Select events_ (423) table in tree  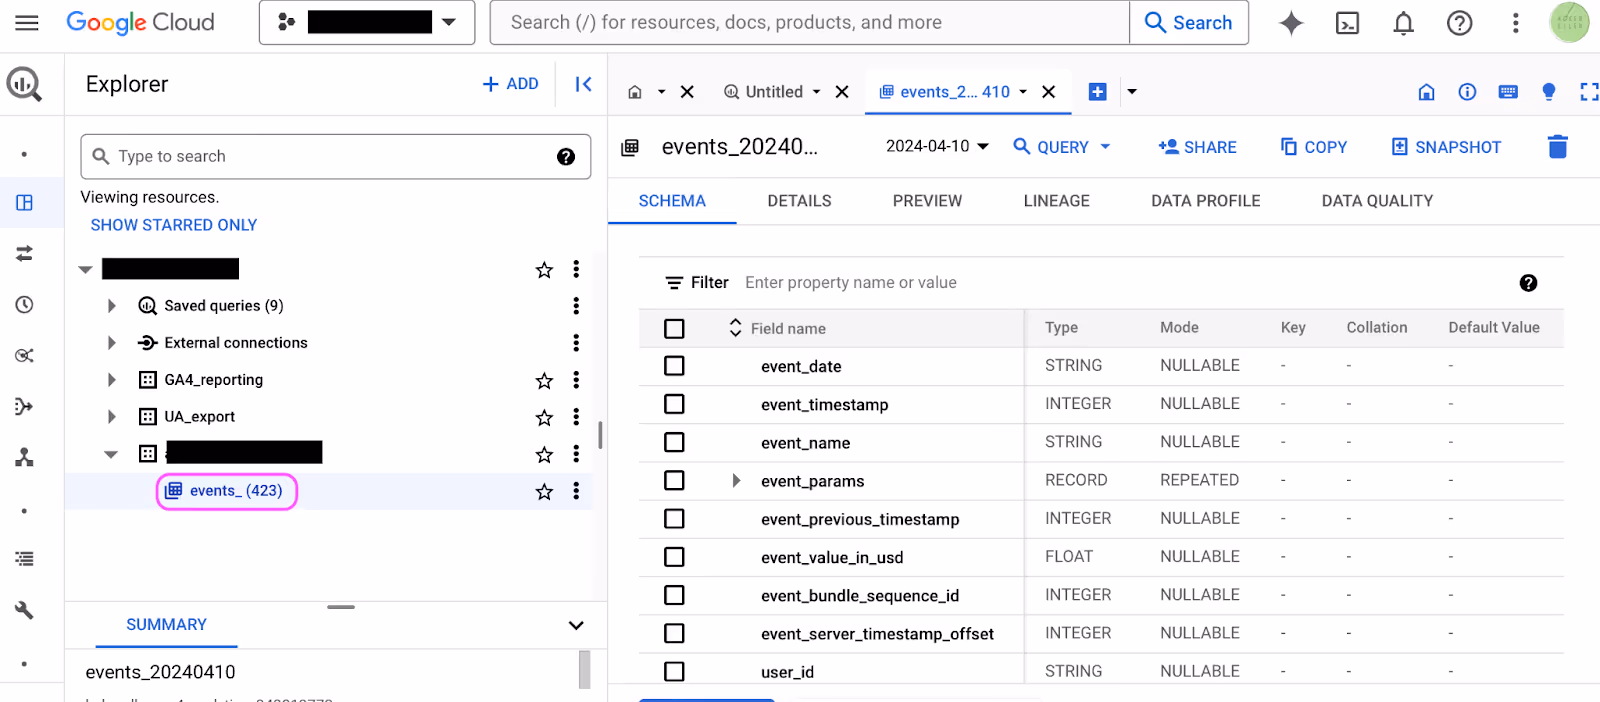[227, 491]
